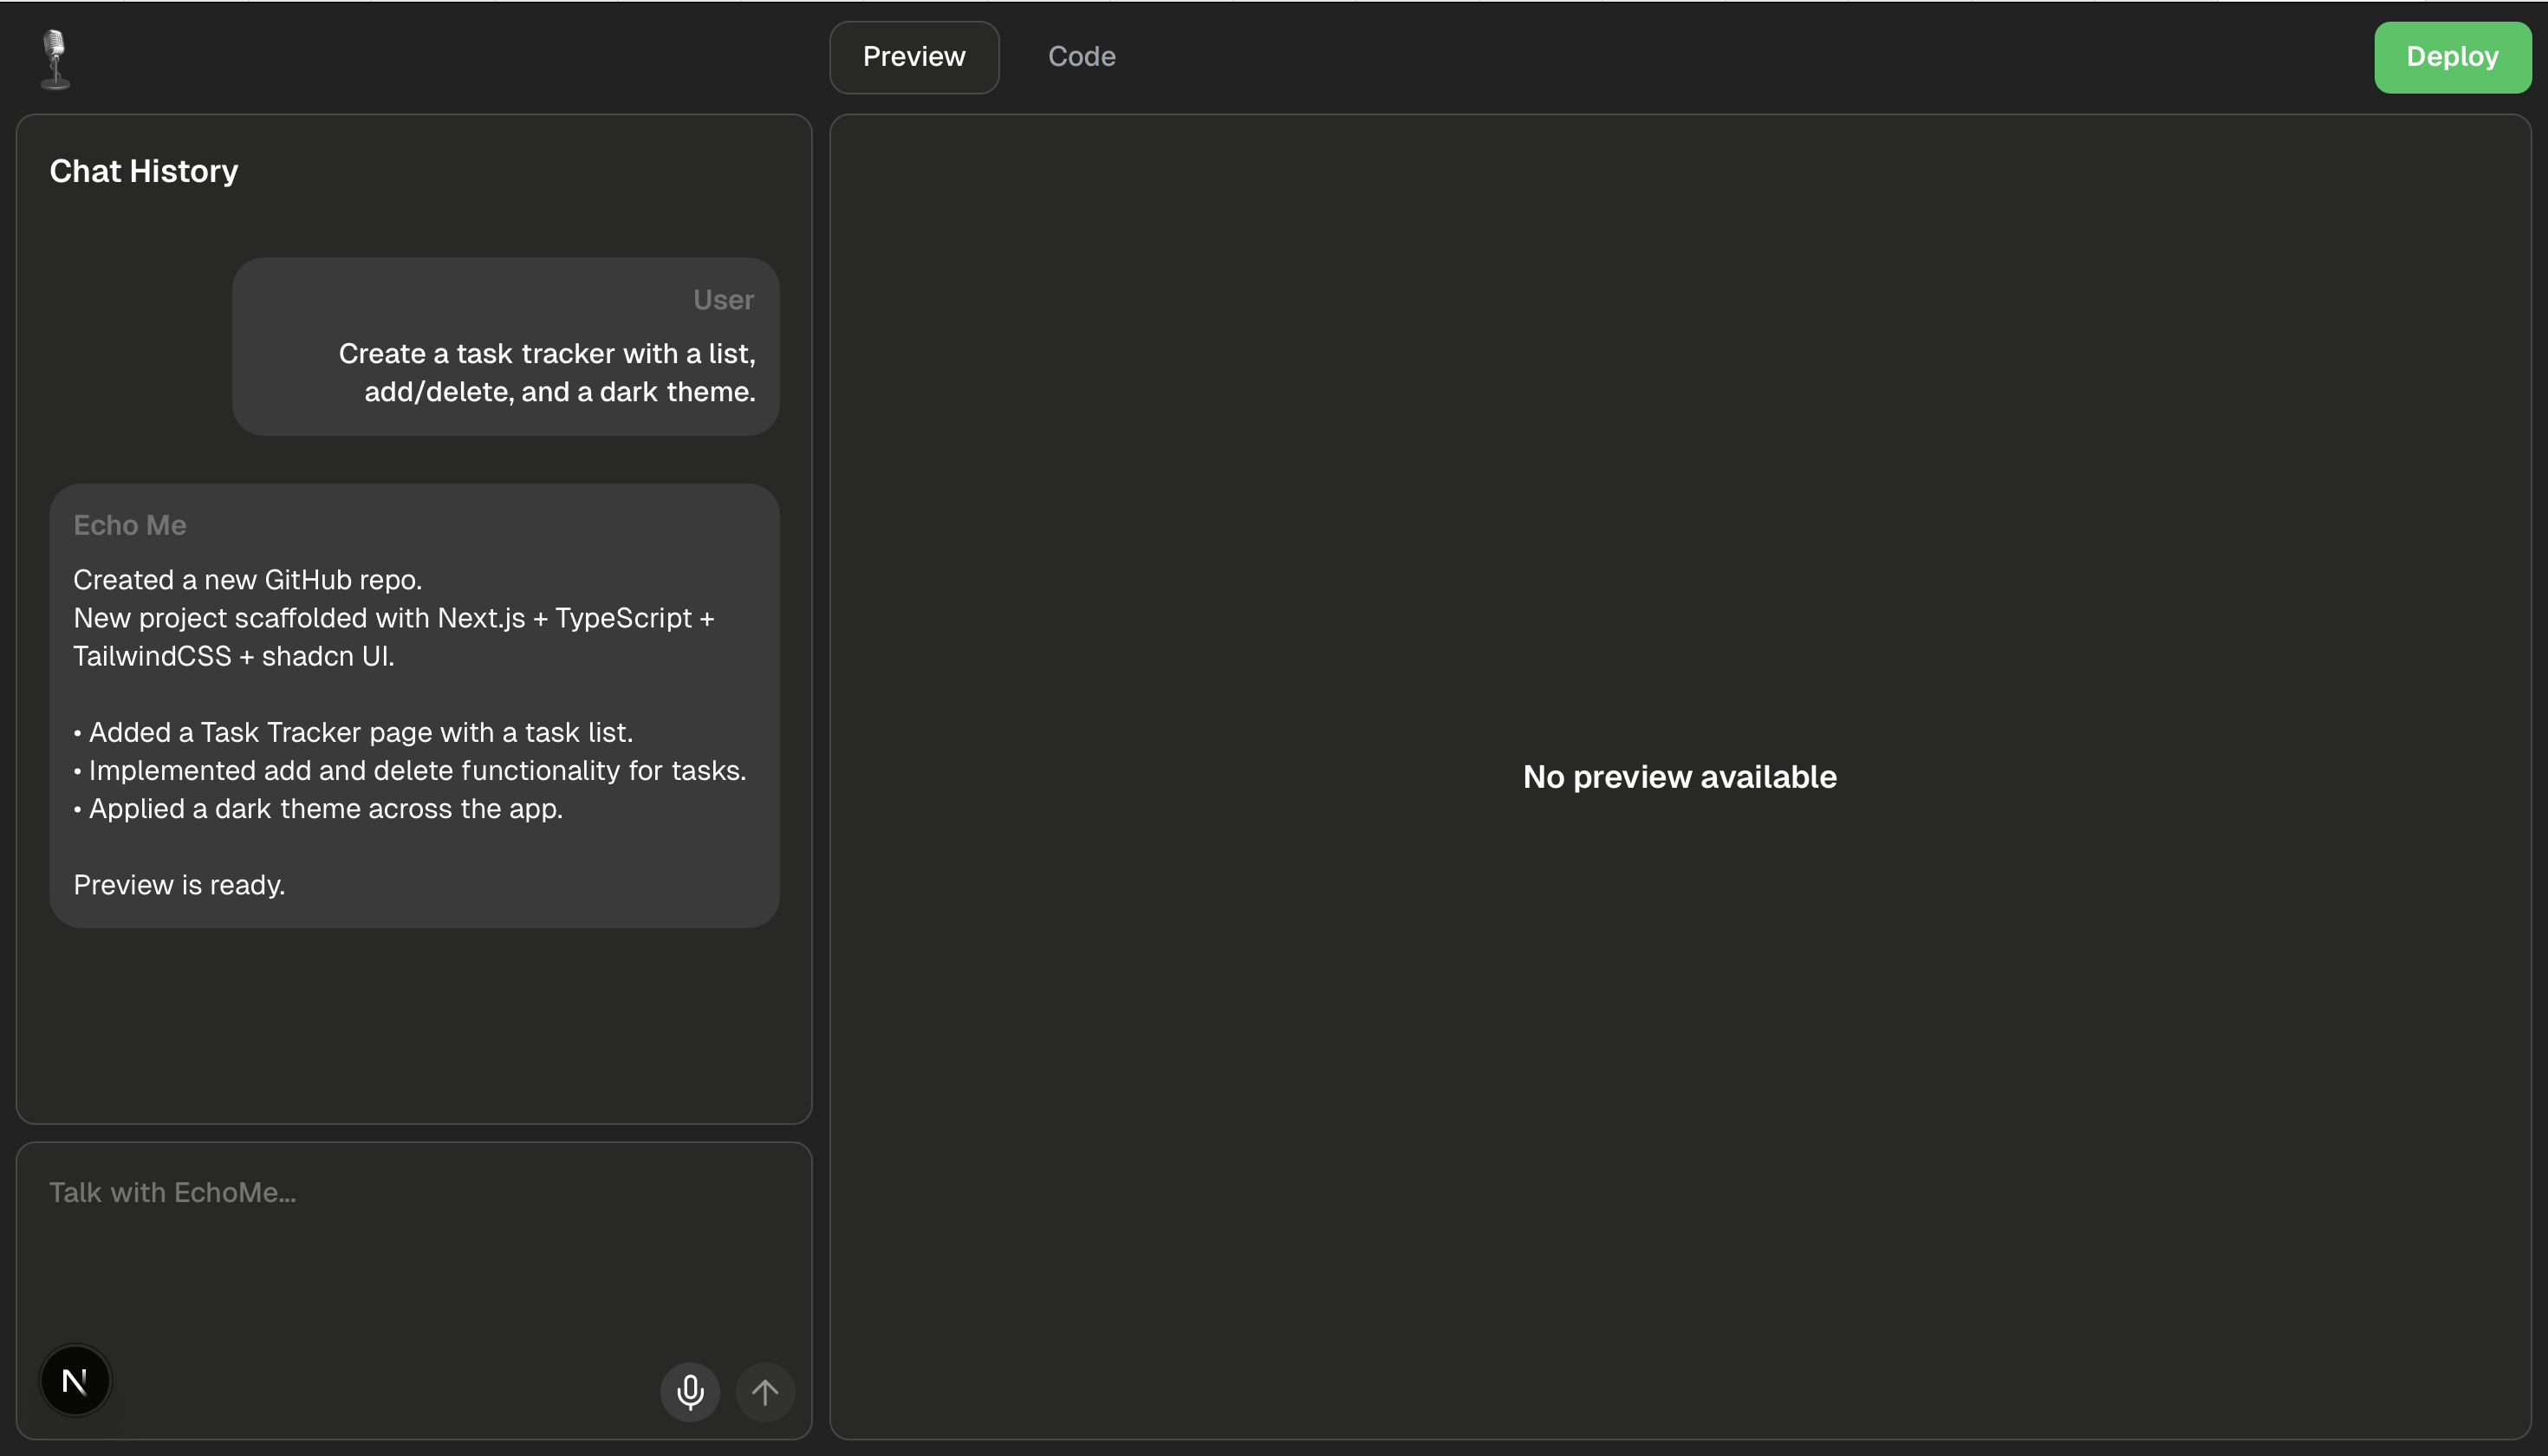Viewport: 2548px width, 1456px height.
Task: Click the 'TailwindCSS + shadcn UI.' text
Action: (x=234, y=656)
